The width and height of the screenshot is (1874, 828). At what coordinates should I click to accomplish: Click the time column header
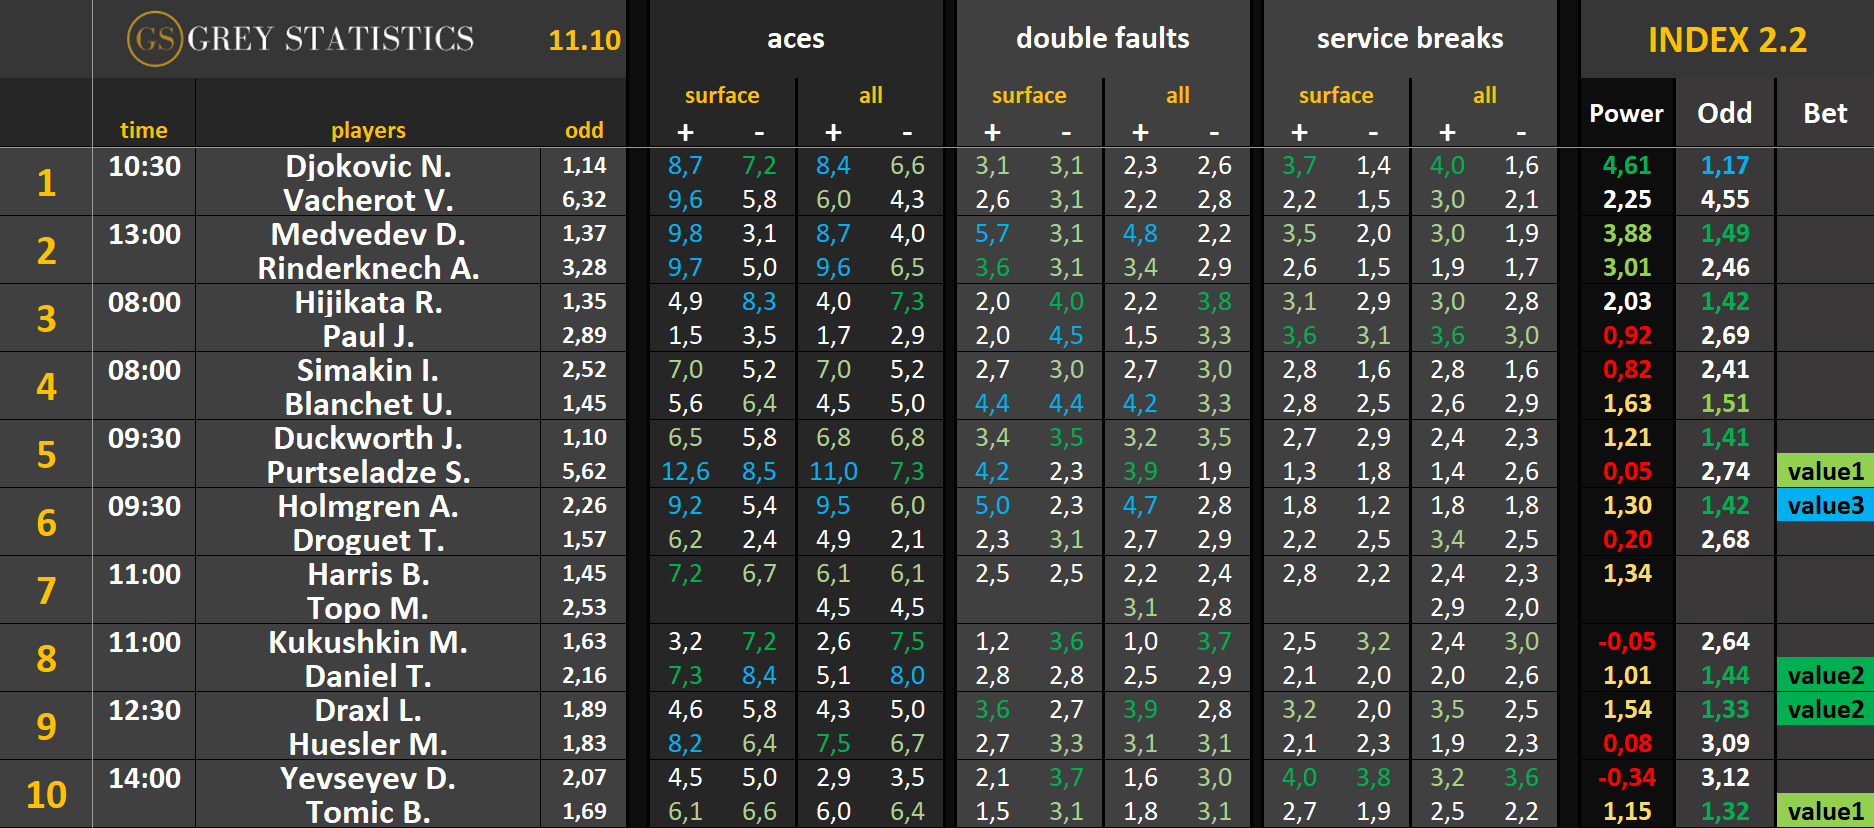point(144,130)
